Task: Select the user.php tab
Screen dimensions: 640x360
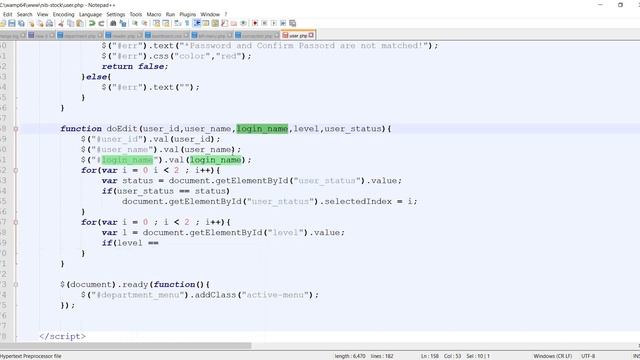Action: [298, 36]
